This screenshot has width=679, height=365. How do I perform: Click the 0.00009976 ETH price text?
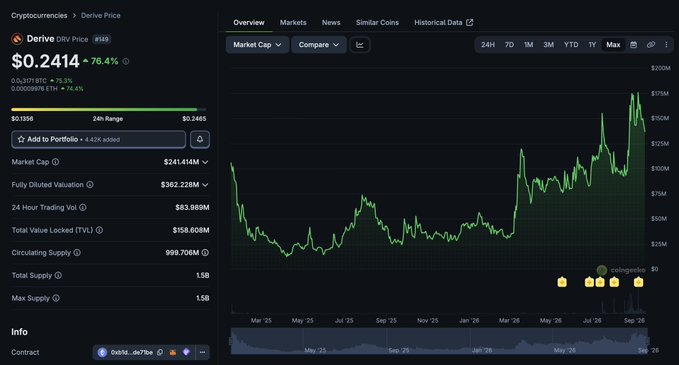[x=34, y=89]
